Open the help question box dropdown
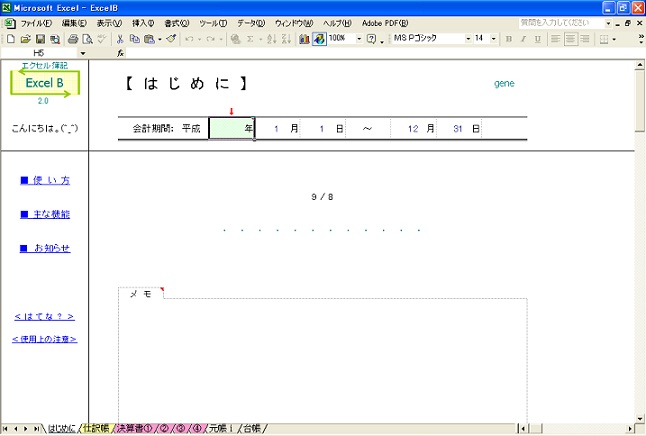This screenshot has width=646, height=436. click(608, 23)
